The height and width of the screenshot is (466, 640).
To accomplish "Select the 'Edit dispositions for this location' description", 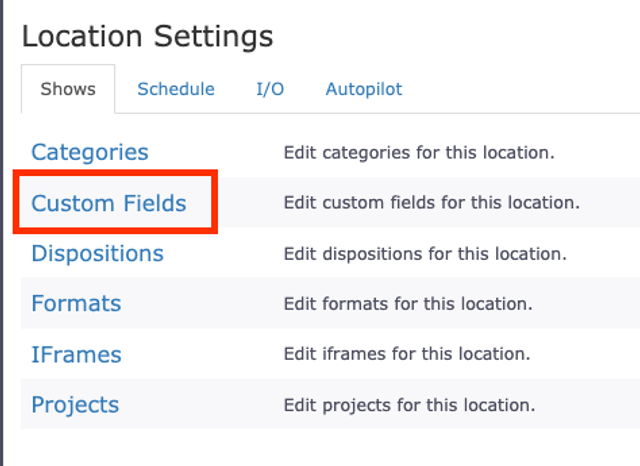I will 425,254.
